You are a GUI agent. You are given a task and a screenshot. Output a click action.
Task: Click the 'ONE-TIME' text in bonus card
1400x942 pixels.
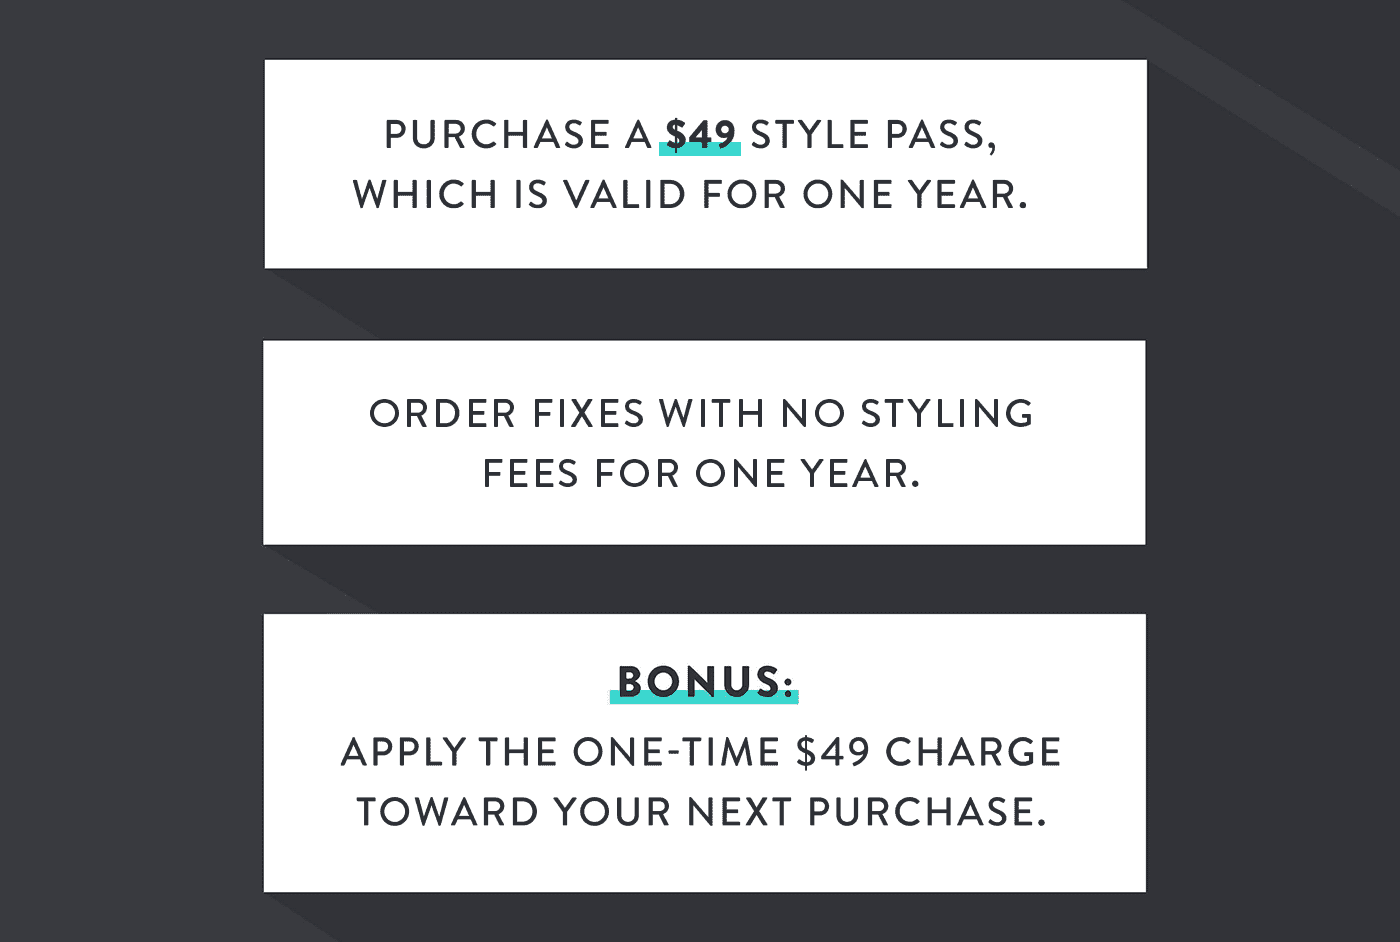[x=677, y=752]
